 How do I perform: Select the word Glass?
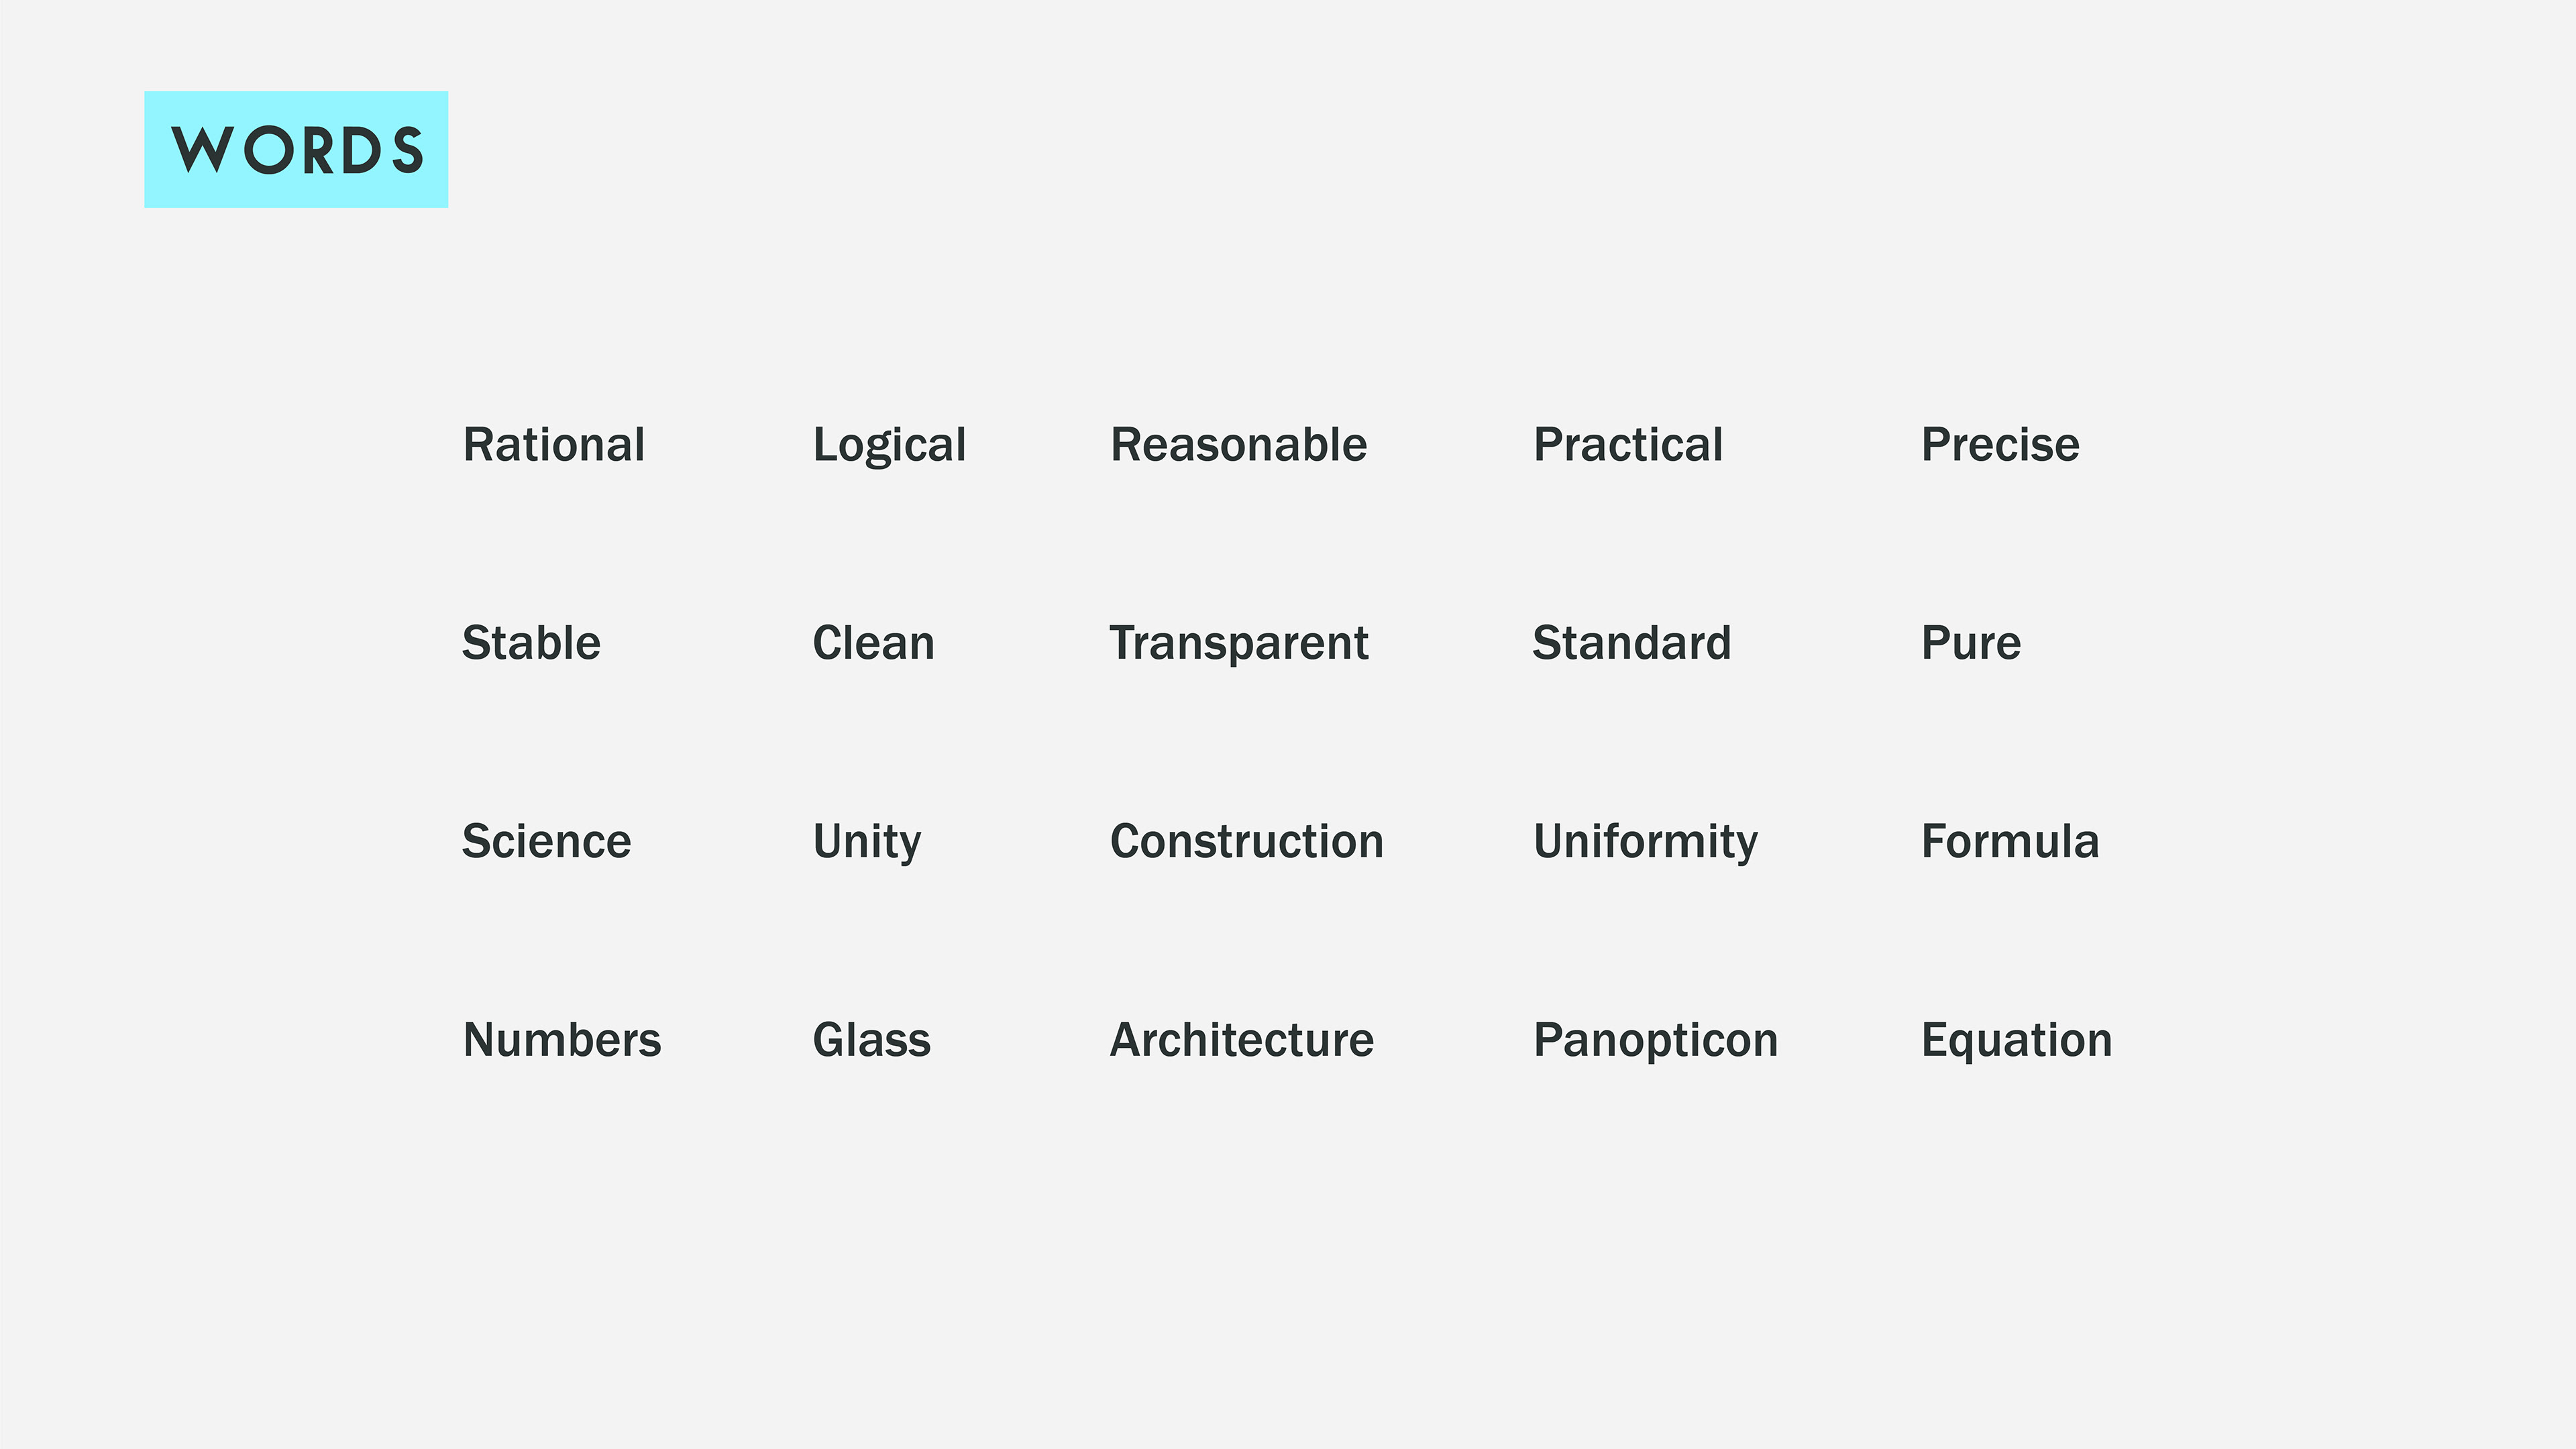871,1040
